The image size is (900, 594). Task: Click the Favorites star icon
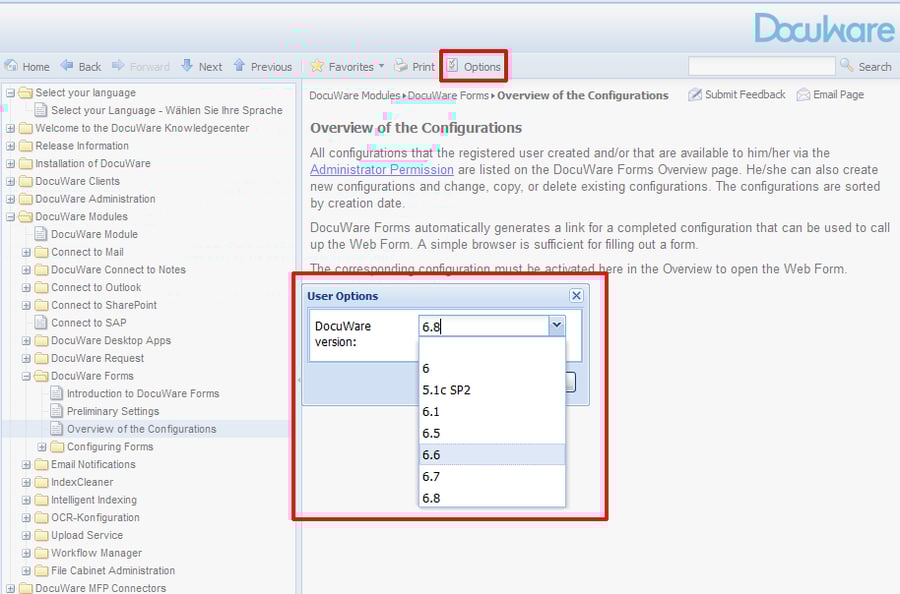[x=319, y=66]
